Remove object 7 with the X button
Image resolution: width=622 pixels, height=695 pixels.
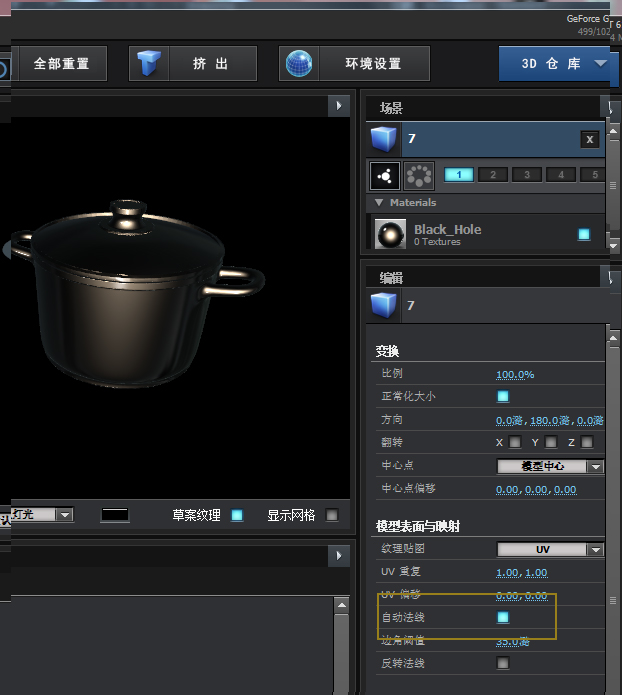pos(590,140)
